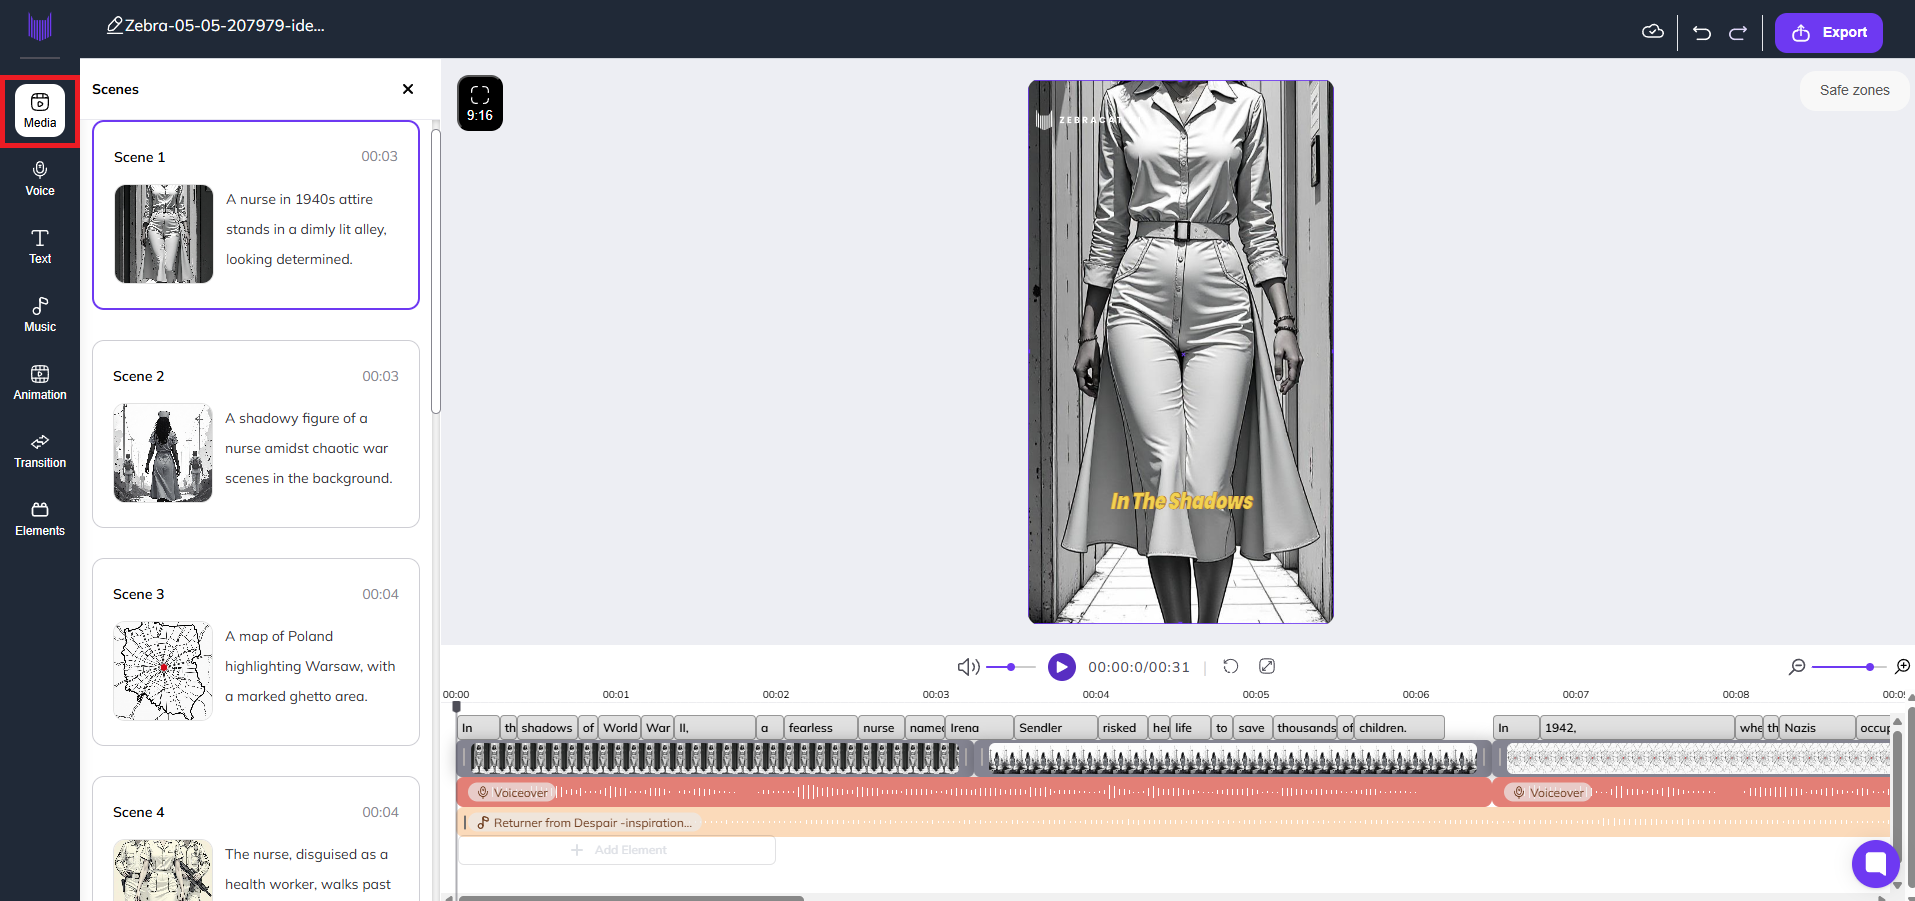The image size is (1915, 901).
Task: Select the 'nurse' caption word
Action: 881,728
